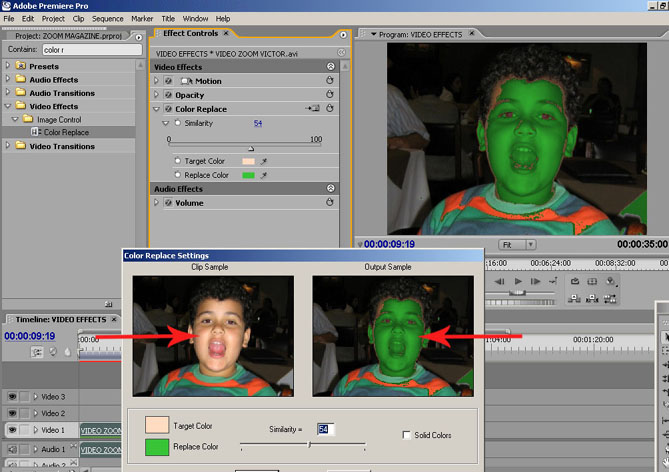This screenshot has width=669, height=472.
Task: Open the Sequence menu
Action: point(107,18)
